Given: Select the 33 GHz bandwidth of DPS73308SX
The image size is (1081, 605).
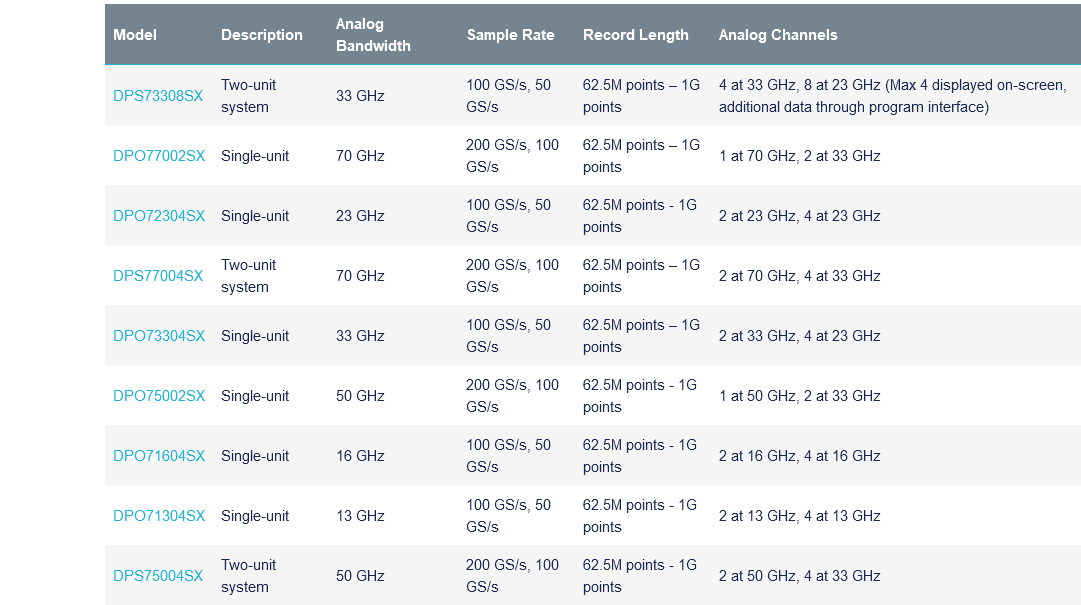Looking at the screenshot, I should coord(360,96).
